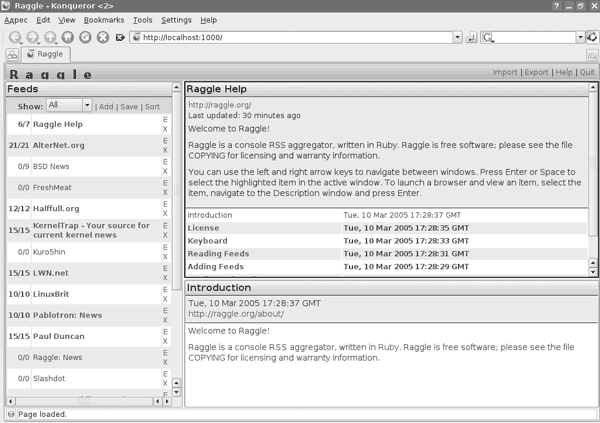Open the Settings menu
Screen dimensions: 600x423
click(x=176, y=20)
